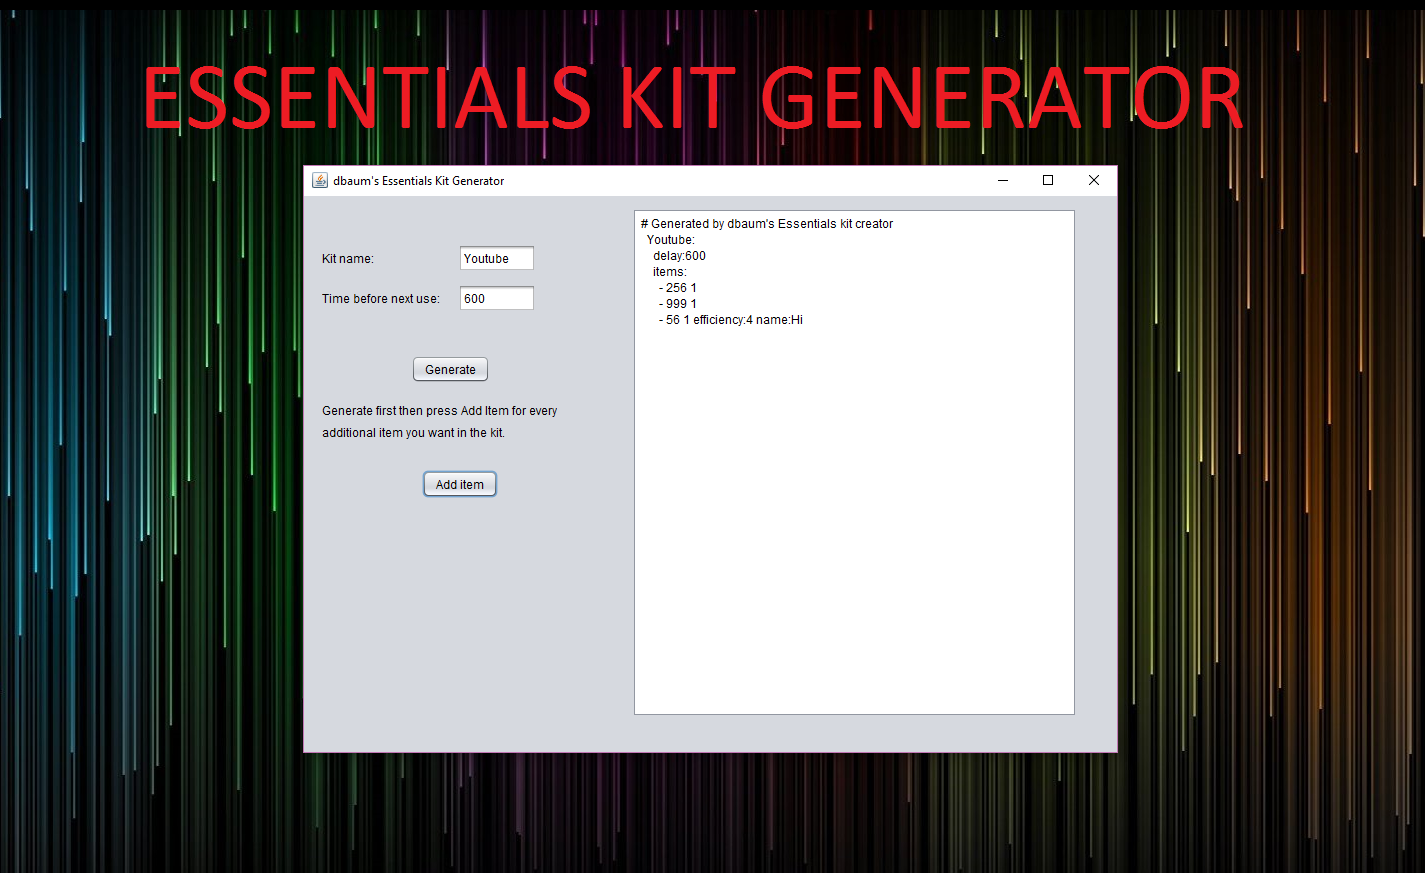Image resolution: width=1425 pixels, height=873 pixels.
Task: Minimize the Essentials Kit Generator window
Action: [x=1002, y=180]
